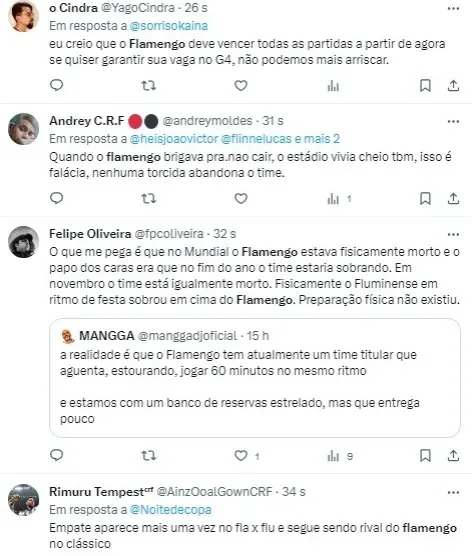Open Felipe Oliveira's profile picture
This screenshot has width=472, height=556.
pyautogui.click(x=23, y=241)
